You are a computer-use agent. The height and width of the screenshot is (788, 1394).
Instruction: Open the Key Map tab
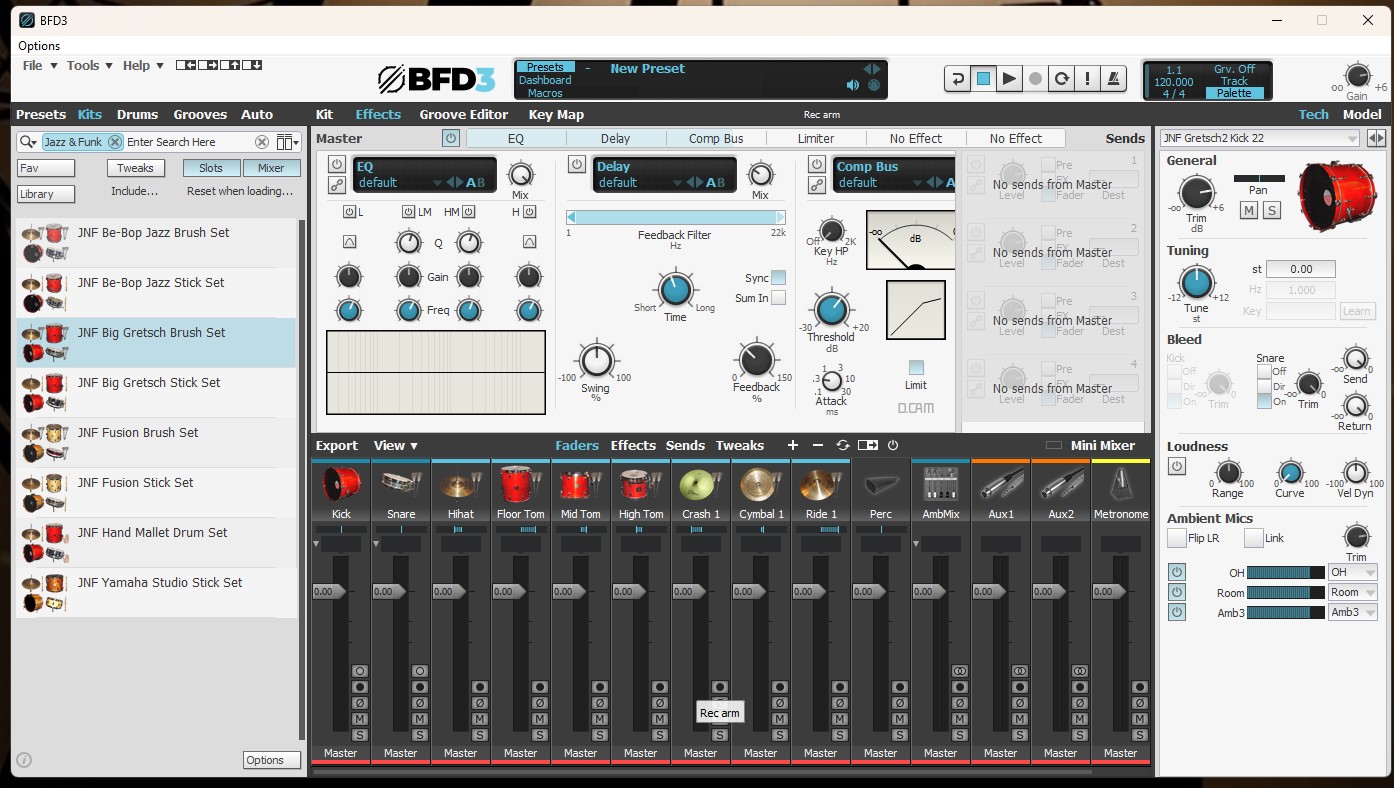point(556,115)
